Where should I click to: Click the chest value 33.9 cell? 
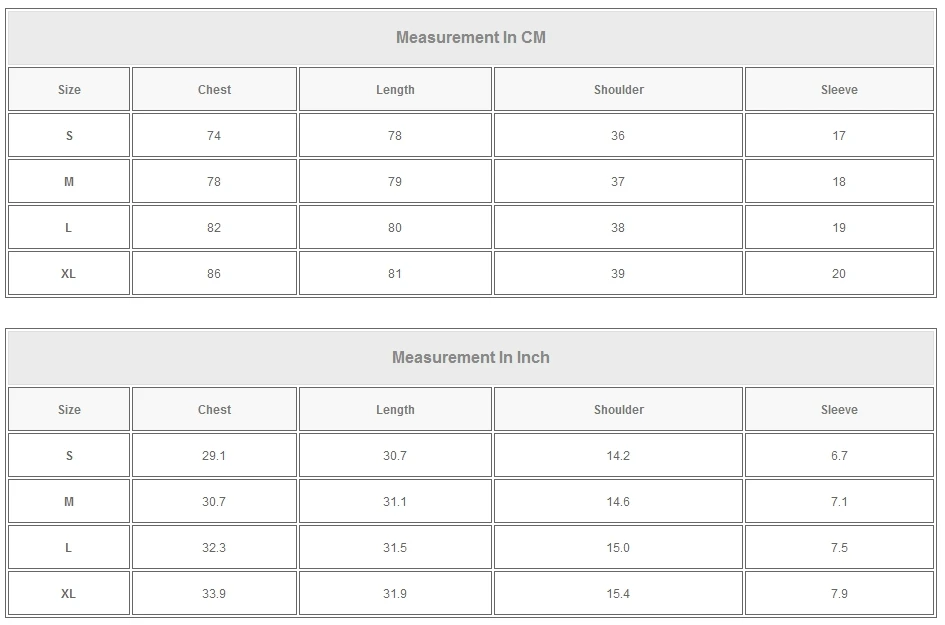click(214, 594)
